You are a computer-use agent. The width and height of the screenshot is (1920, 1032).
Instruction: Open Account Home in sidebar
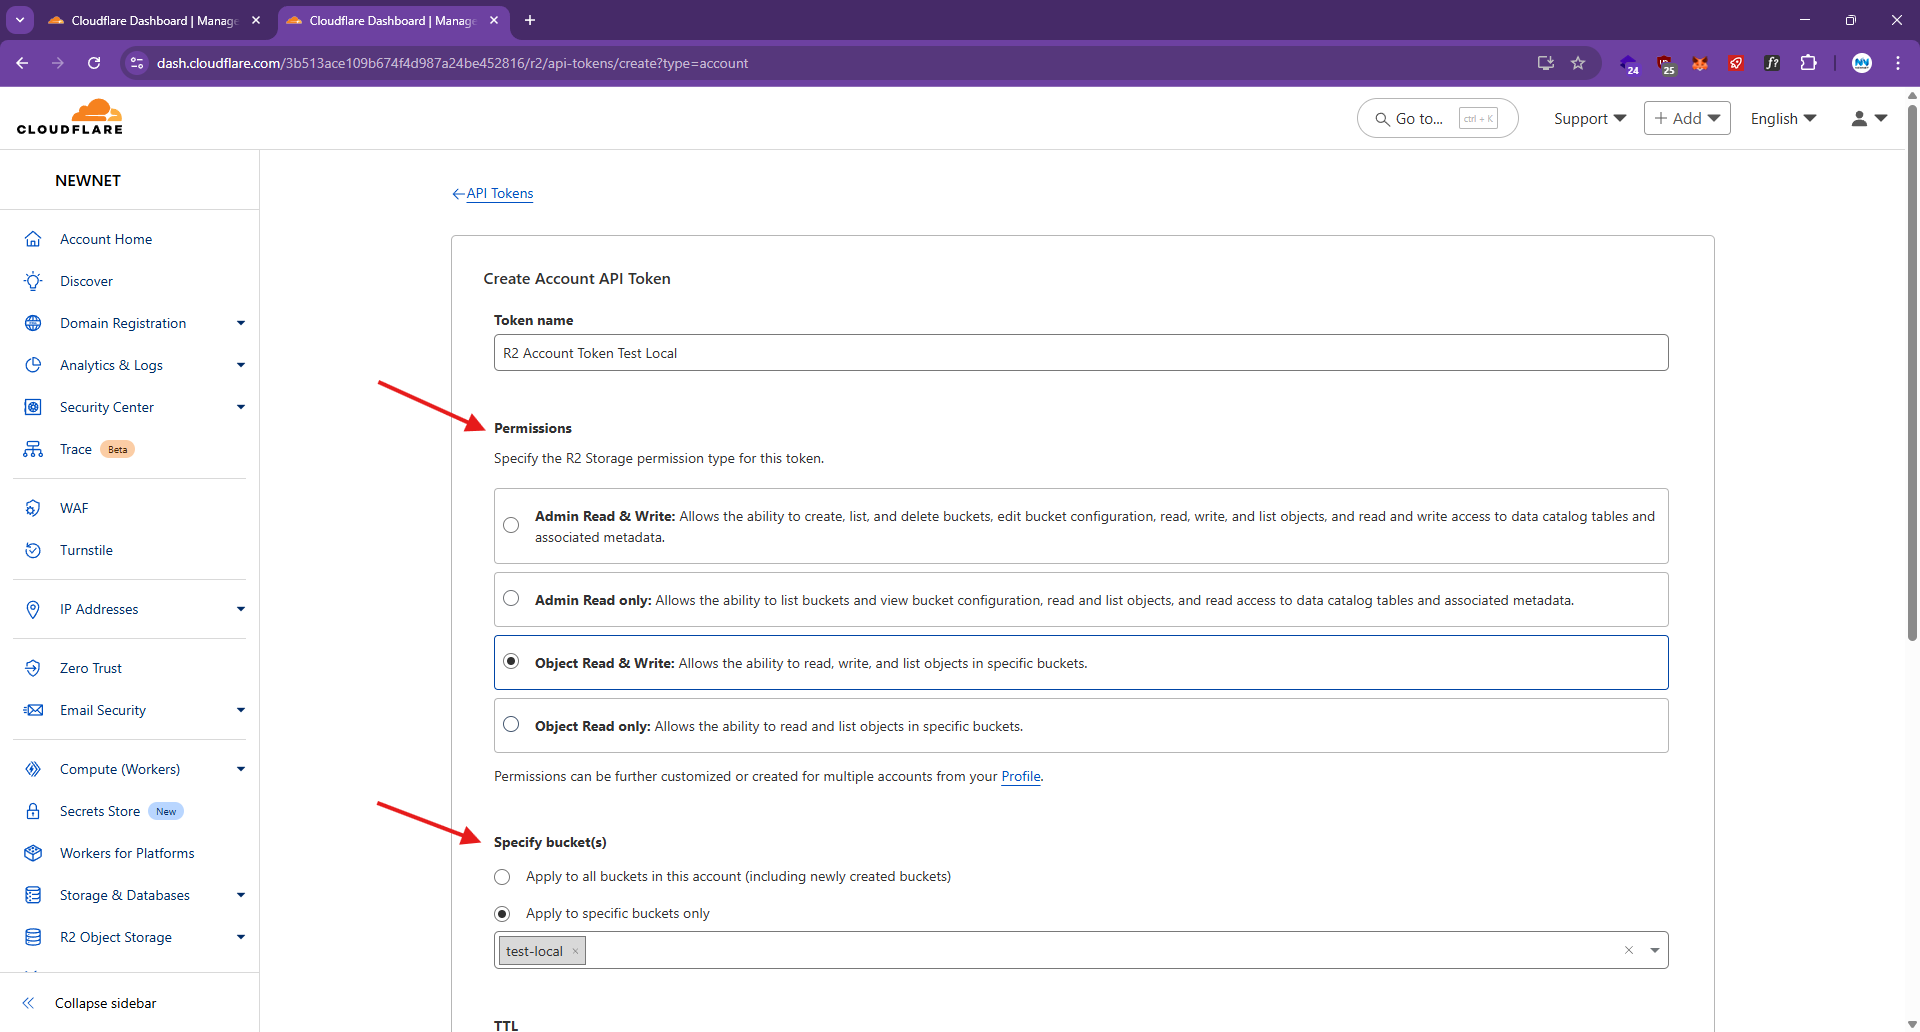106,239
